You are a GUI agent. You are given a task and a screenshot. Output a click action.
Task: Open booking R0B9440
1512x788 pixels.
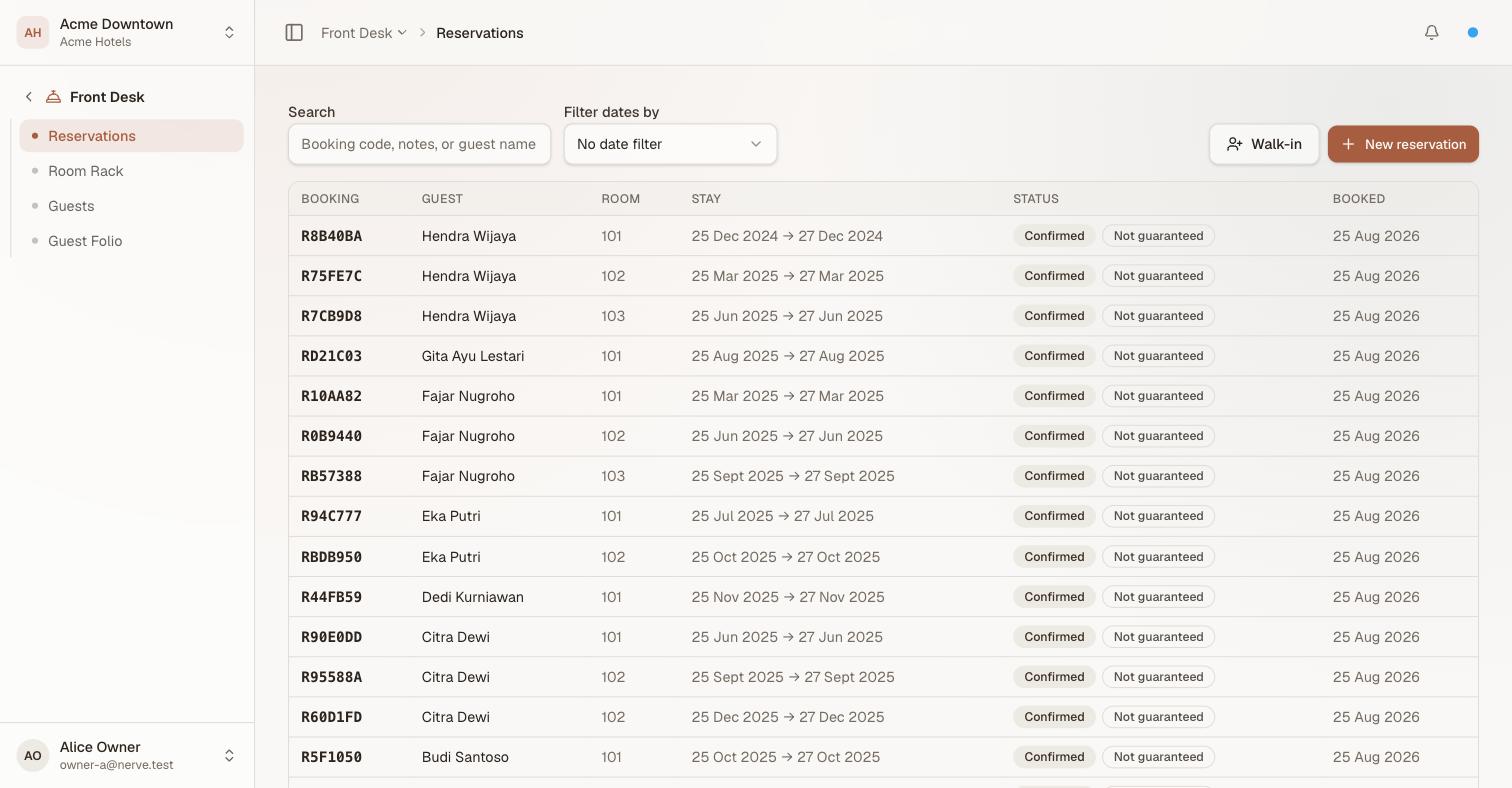pos(331,436)
